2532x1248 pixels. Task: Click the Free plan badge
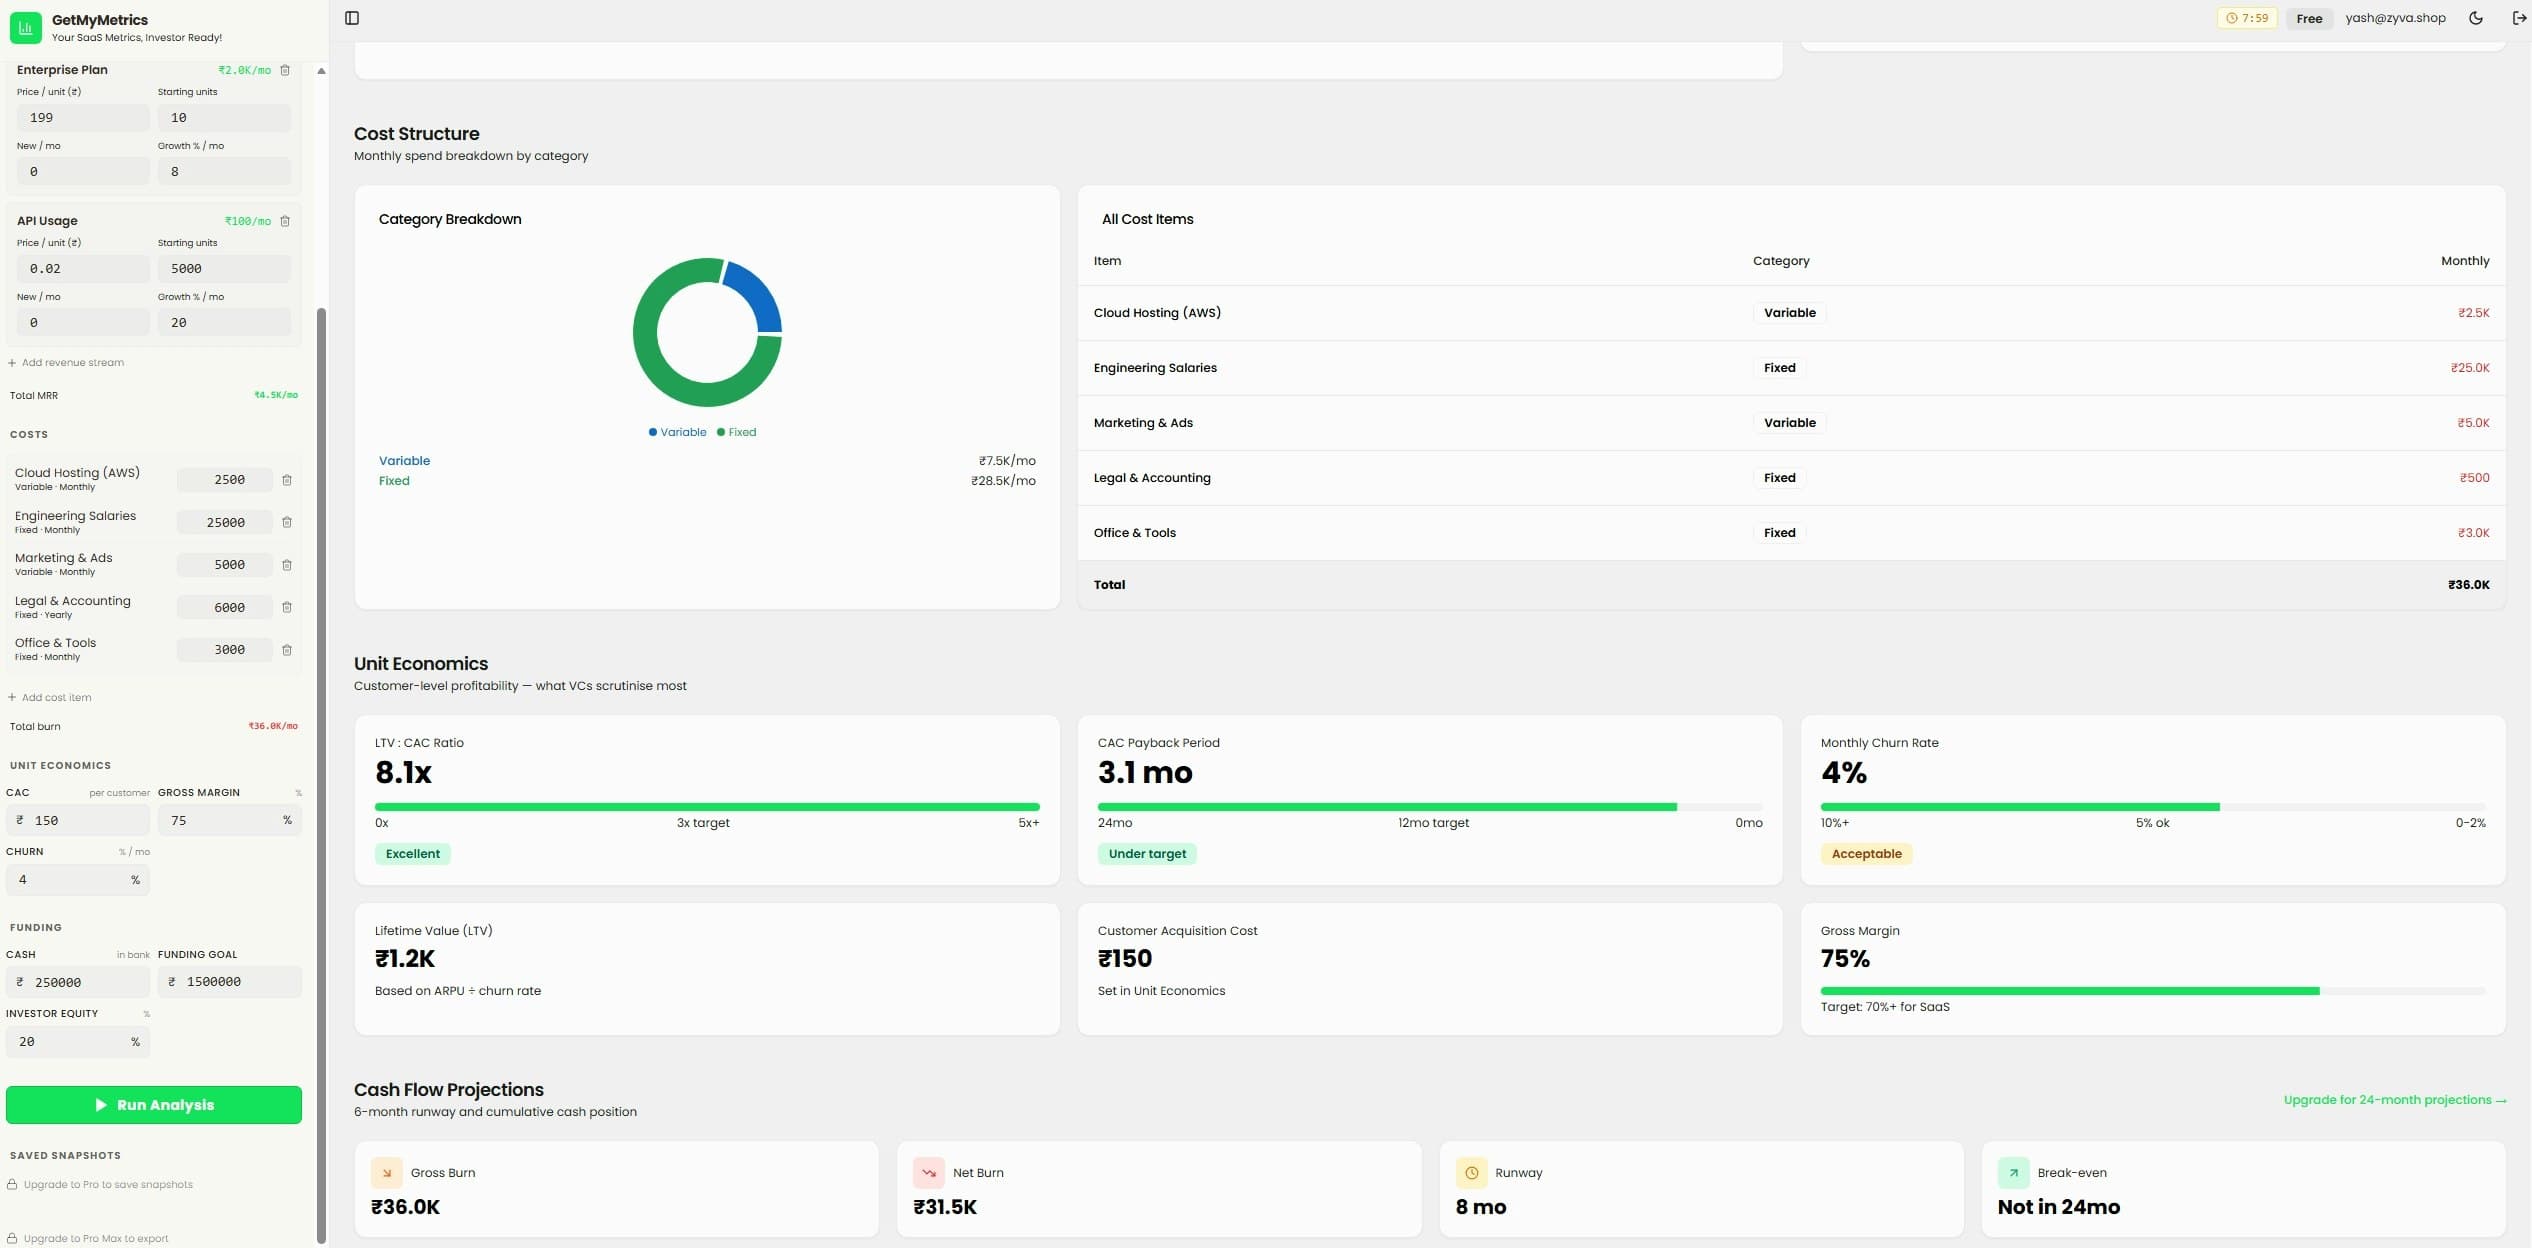click(2308, 17)
